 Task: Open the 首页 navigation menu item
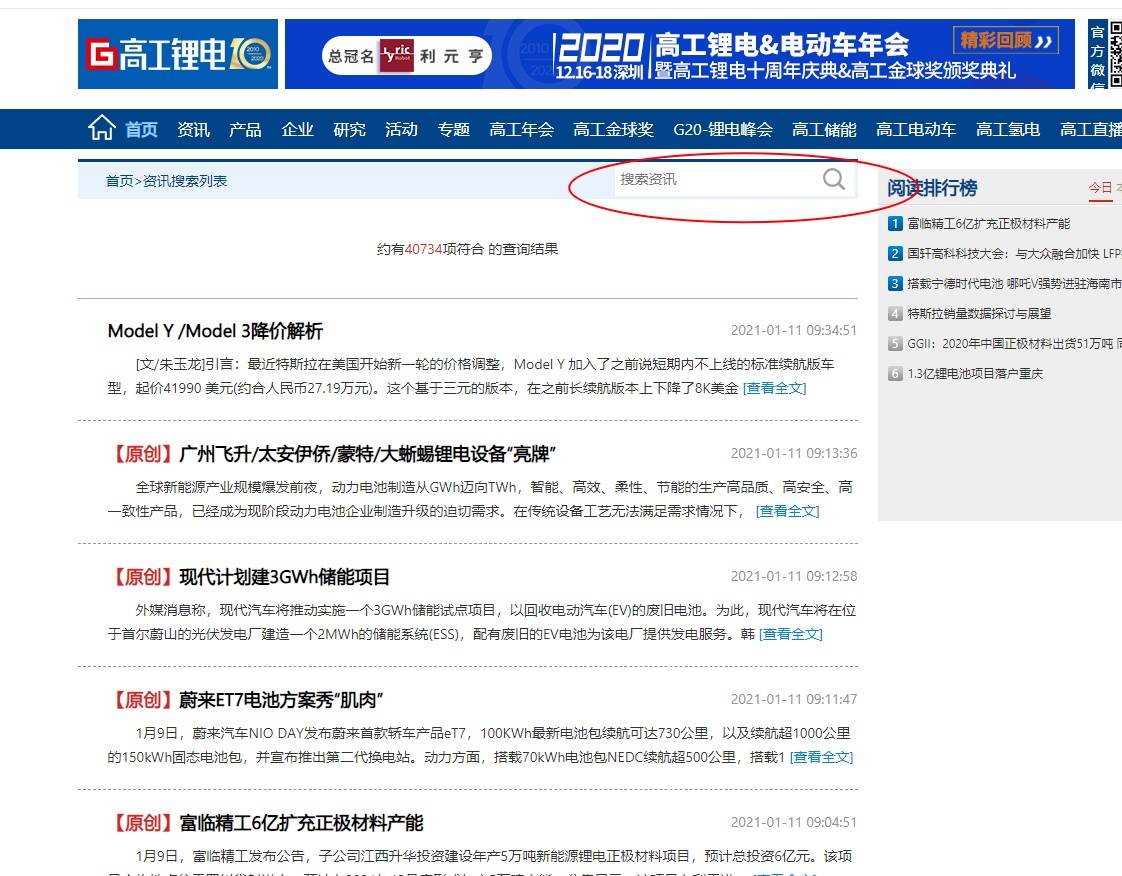(142, 130)
